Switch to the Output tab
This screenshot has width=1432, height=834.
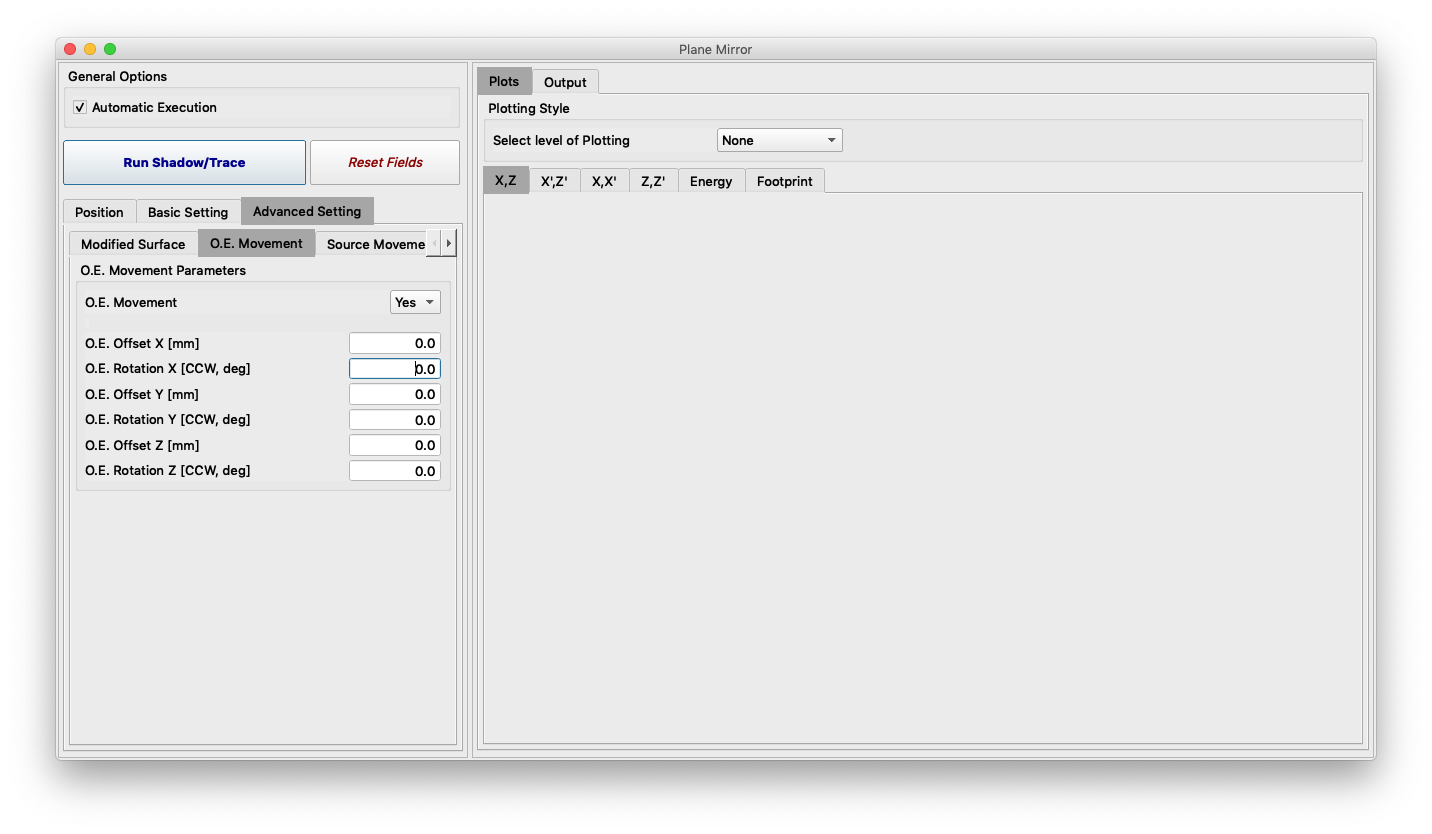tap(565, 81)
